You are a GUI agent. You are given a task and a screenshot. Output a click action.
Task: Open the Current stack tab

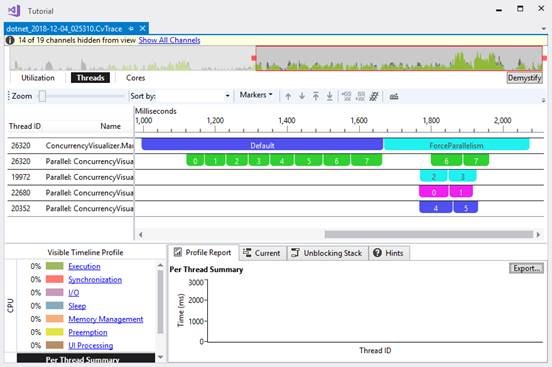pos(263,253)
